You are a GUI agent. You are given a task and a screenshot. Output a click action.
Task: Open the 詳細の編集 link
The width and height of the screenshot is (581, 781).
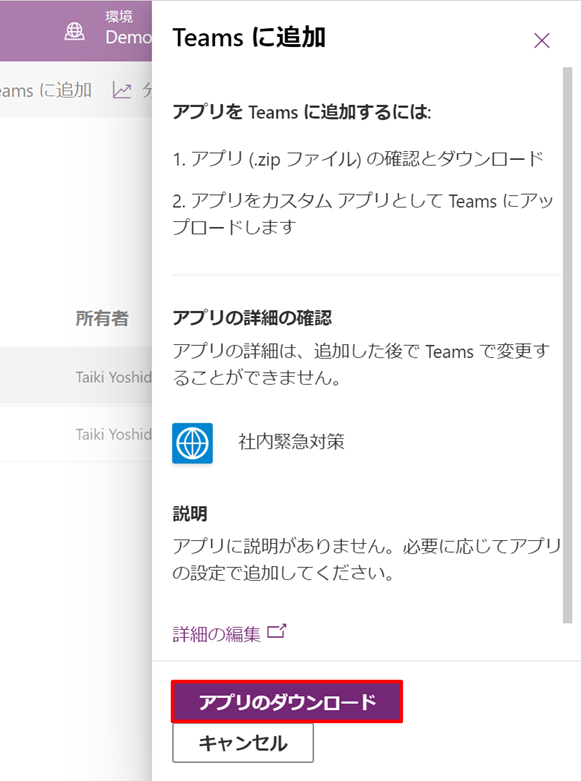pyautogui.click(x=216, y=634)
